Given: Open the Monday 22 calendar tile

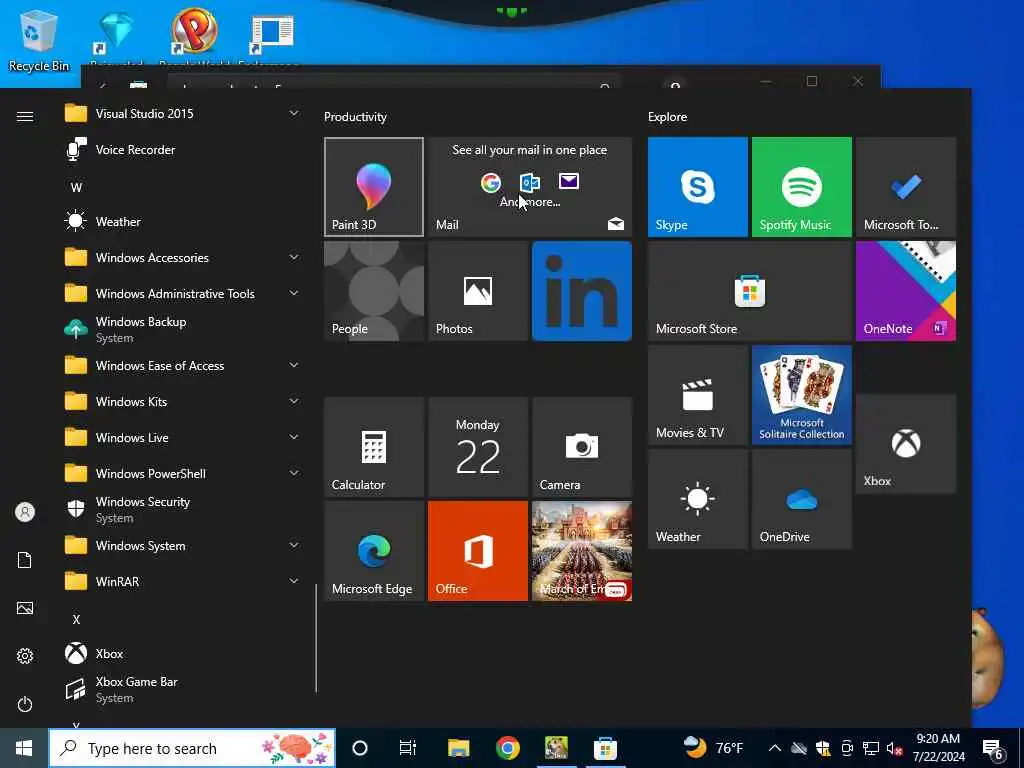Looking at the screenshot, I should coord(477,447).
